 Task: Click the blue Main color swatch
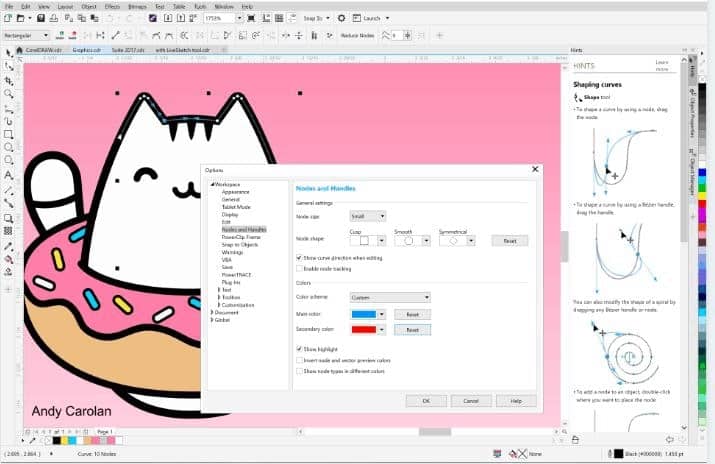click(364, 314)
